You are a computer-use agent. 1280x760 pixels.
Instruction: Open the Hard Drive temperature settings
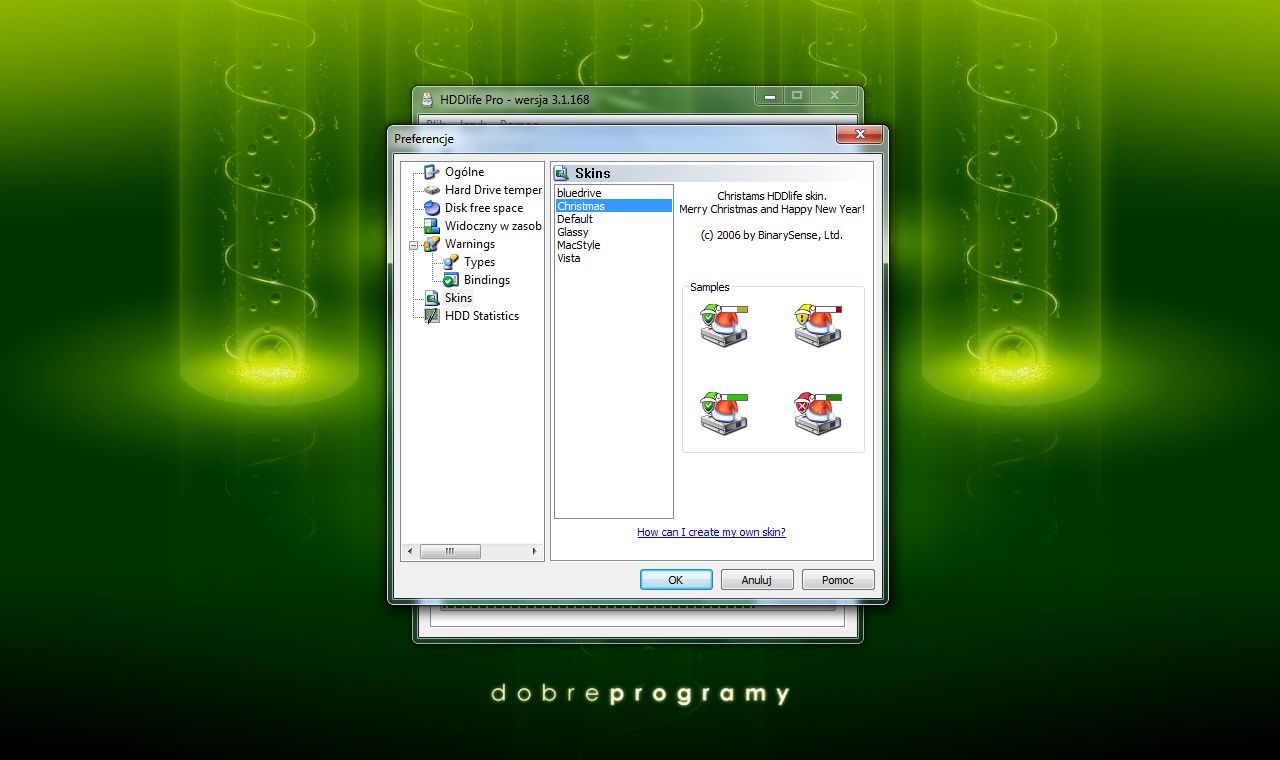click(x=493, y=190)
